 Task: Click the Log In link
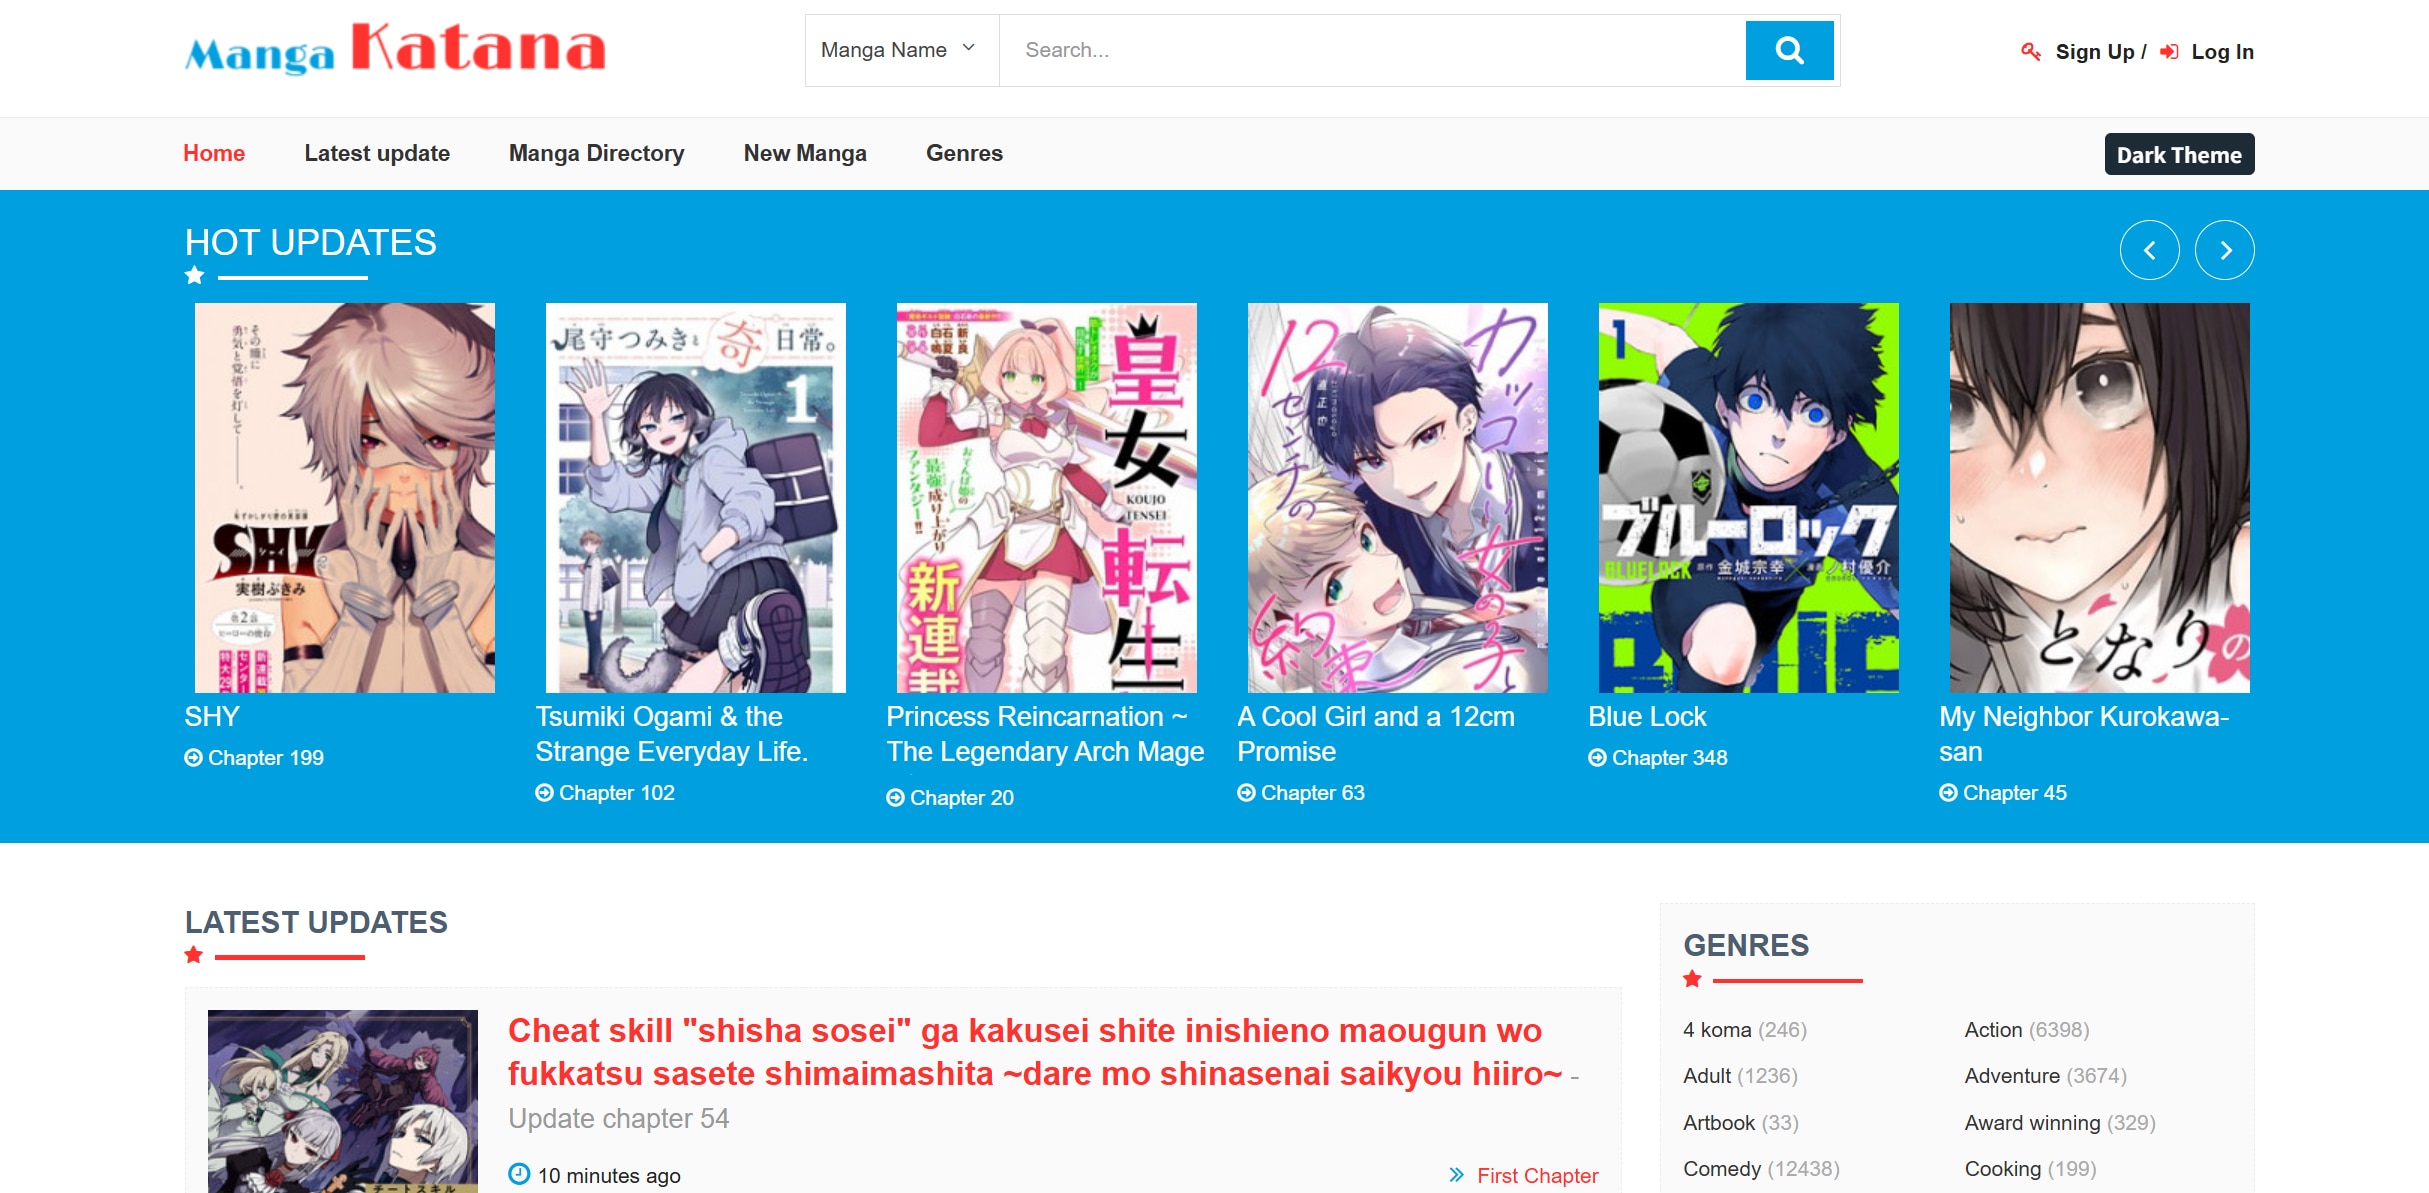[x=2222, y=52]
